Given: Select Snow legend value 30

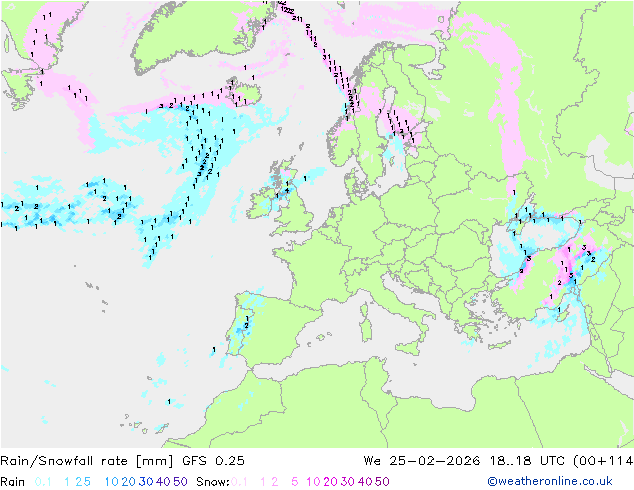Looking at the screenshot, I should (x=348, y=482).
